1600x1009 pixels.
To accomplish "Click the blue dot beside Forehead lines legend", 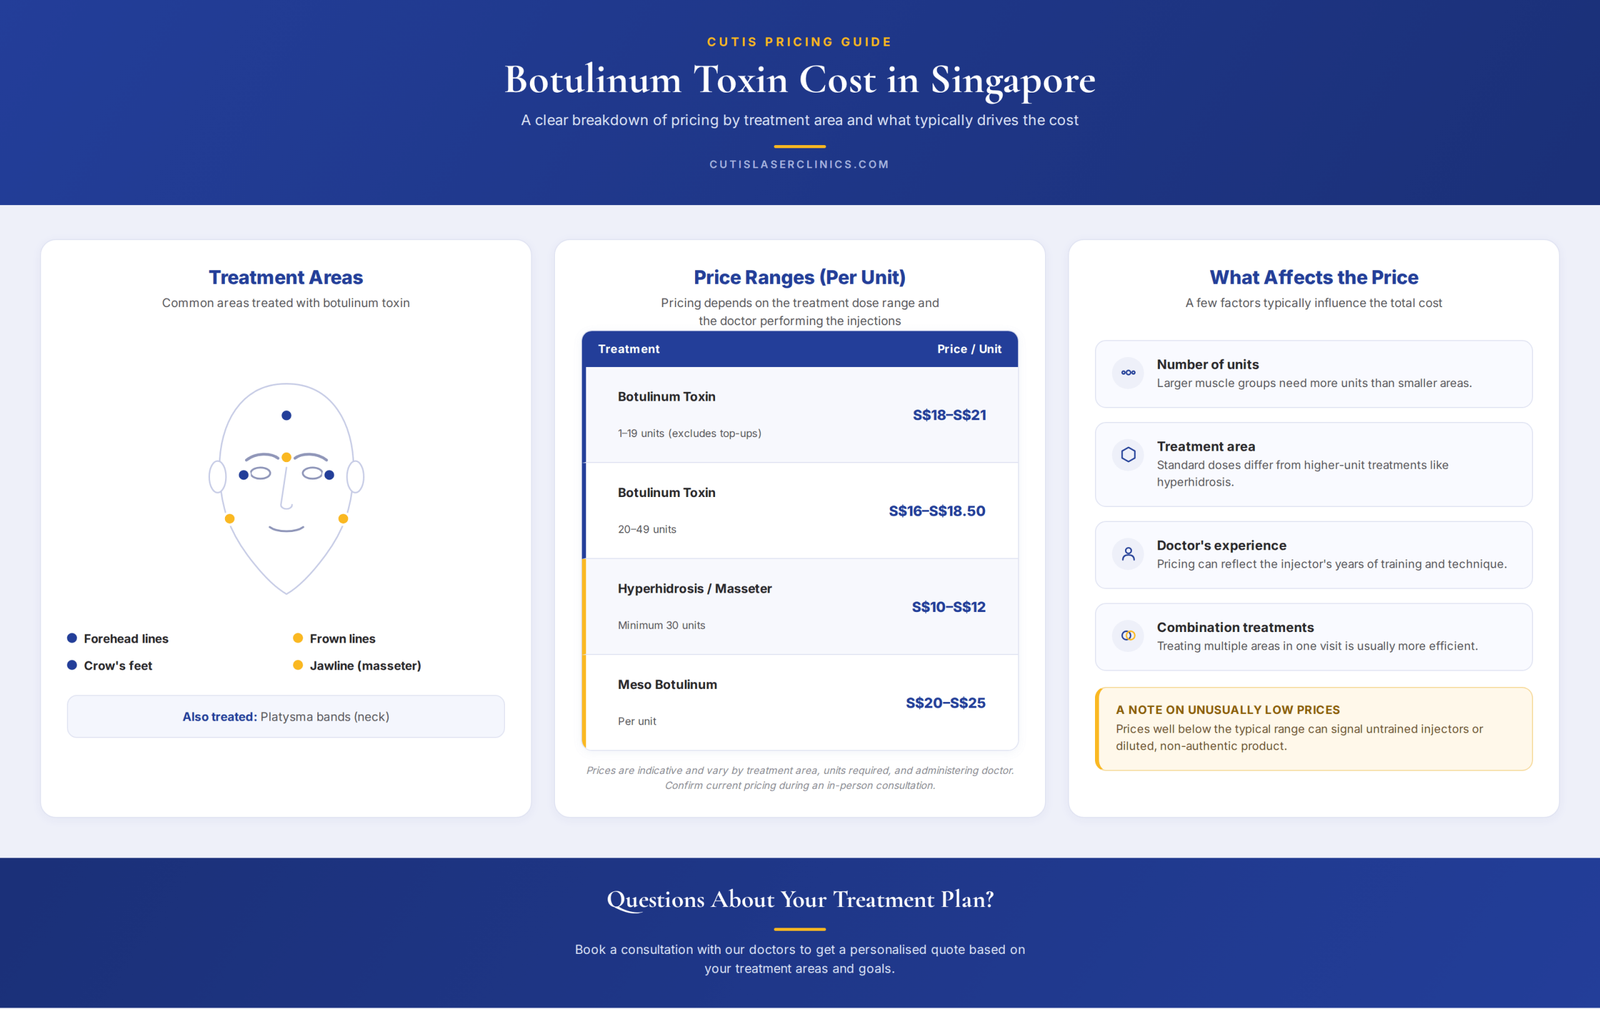I will tap(72, 638).
